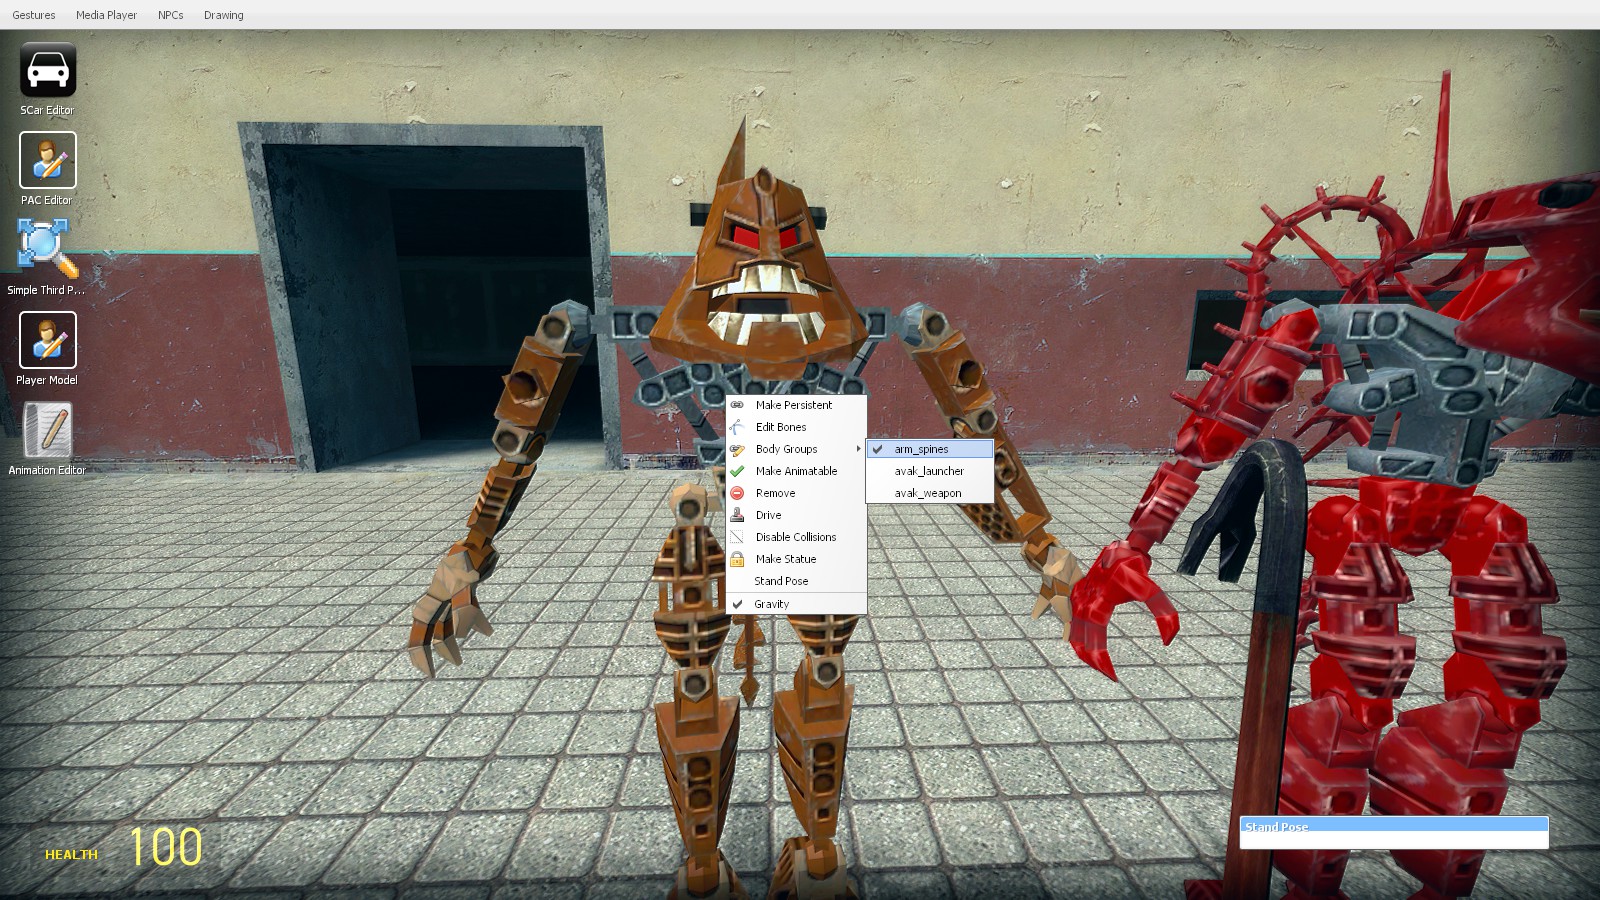Click the padlock icon beside Make Statue
The width and height of the screenshot is (1600, 900).
click(737, 559)
